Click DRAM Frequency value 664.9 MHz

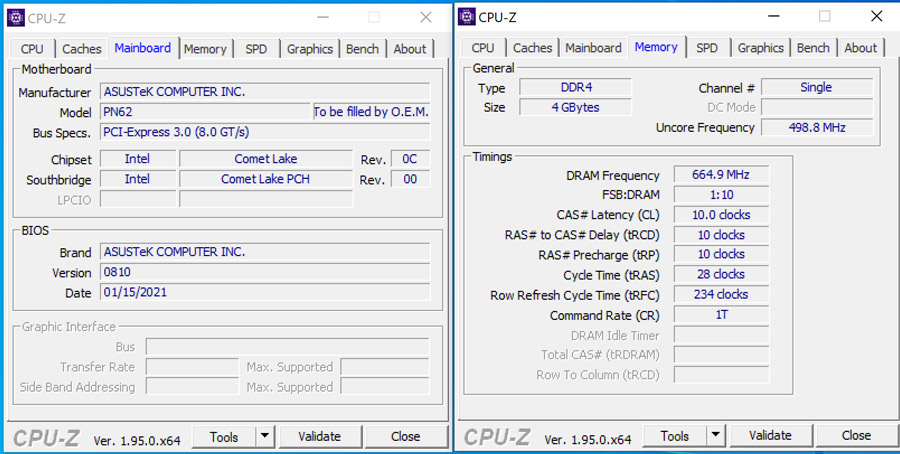coord(721,174)
